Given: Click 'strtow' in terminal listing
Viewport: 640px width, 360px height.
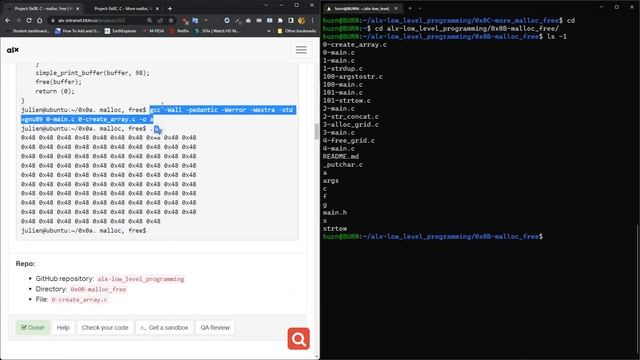Looking at the screenshot, I should click(335, 229).
